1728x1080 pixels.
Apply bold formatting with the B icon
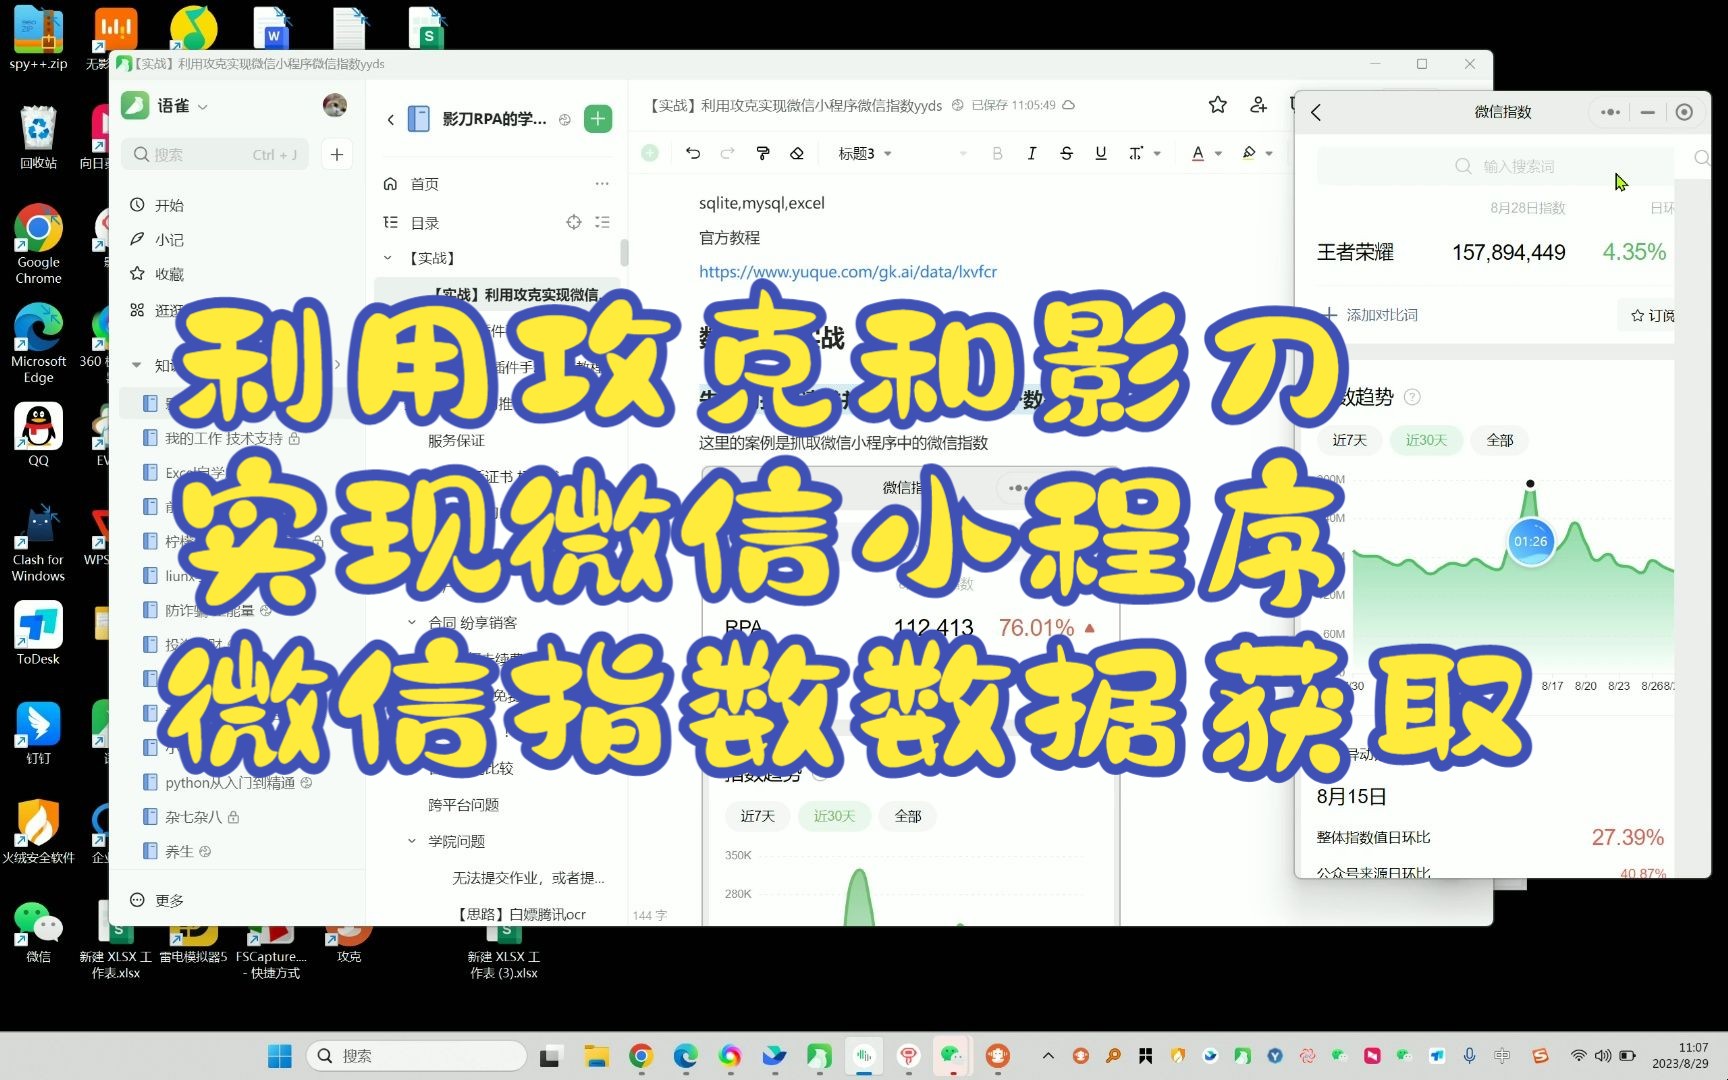tap(997, 153)
